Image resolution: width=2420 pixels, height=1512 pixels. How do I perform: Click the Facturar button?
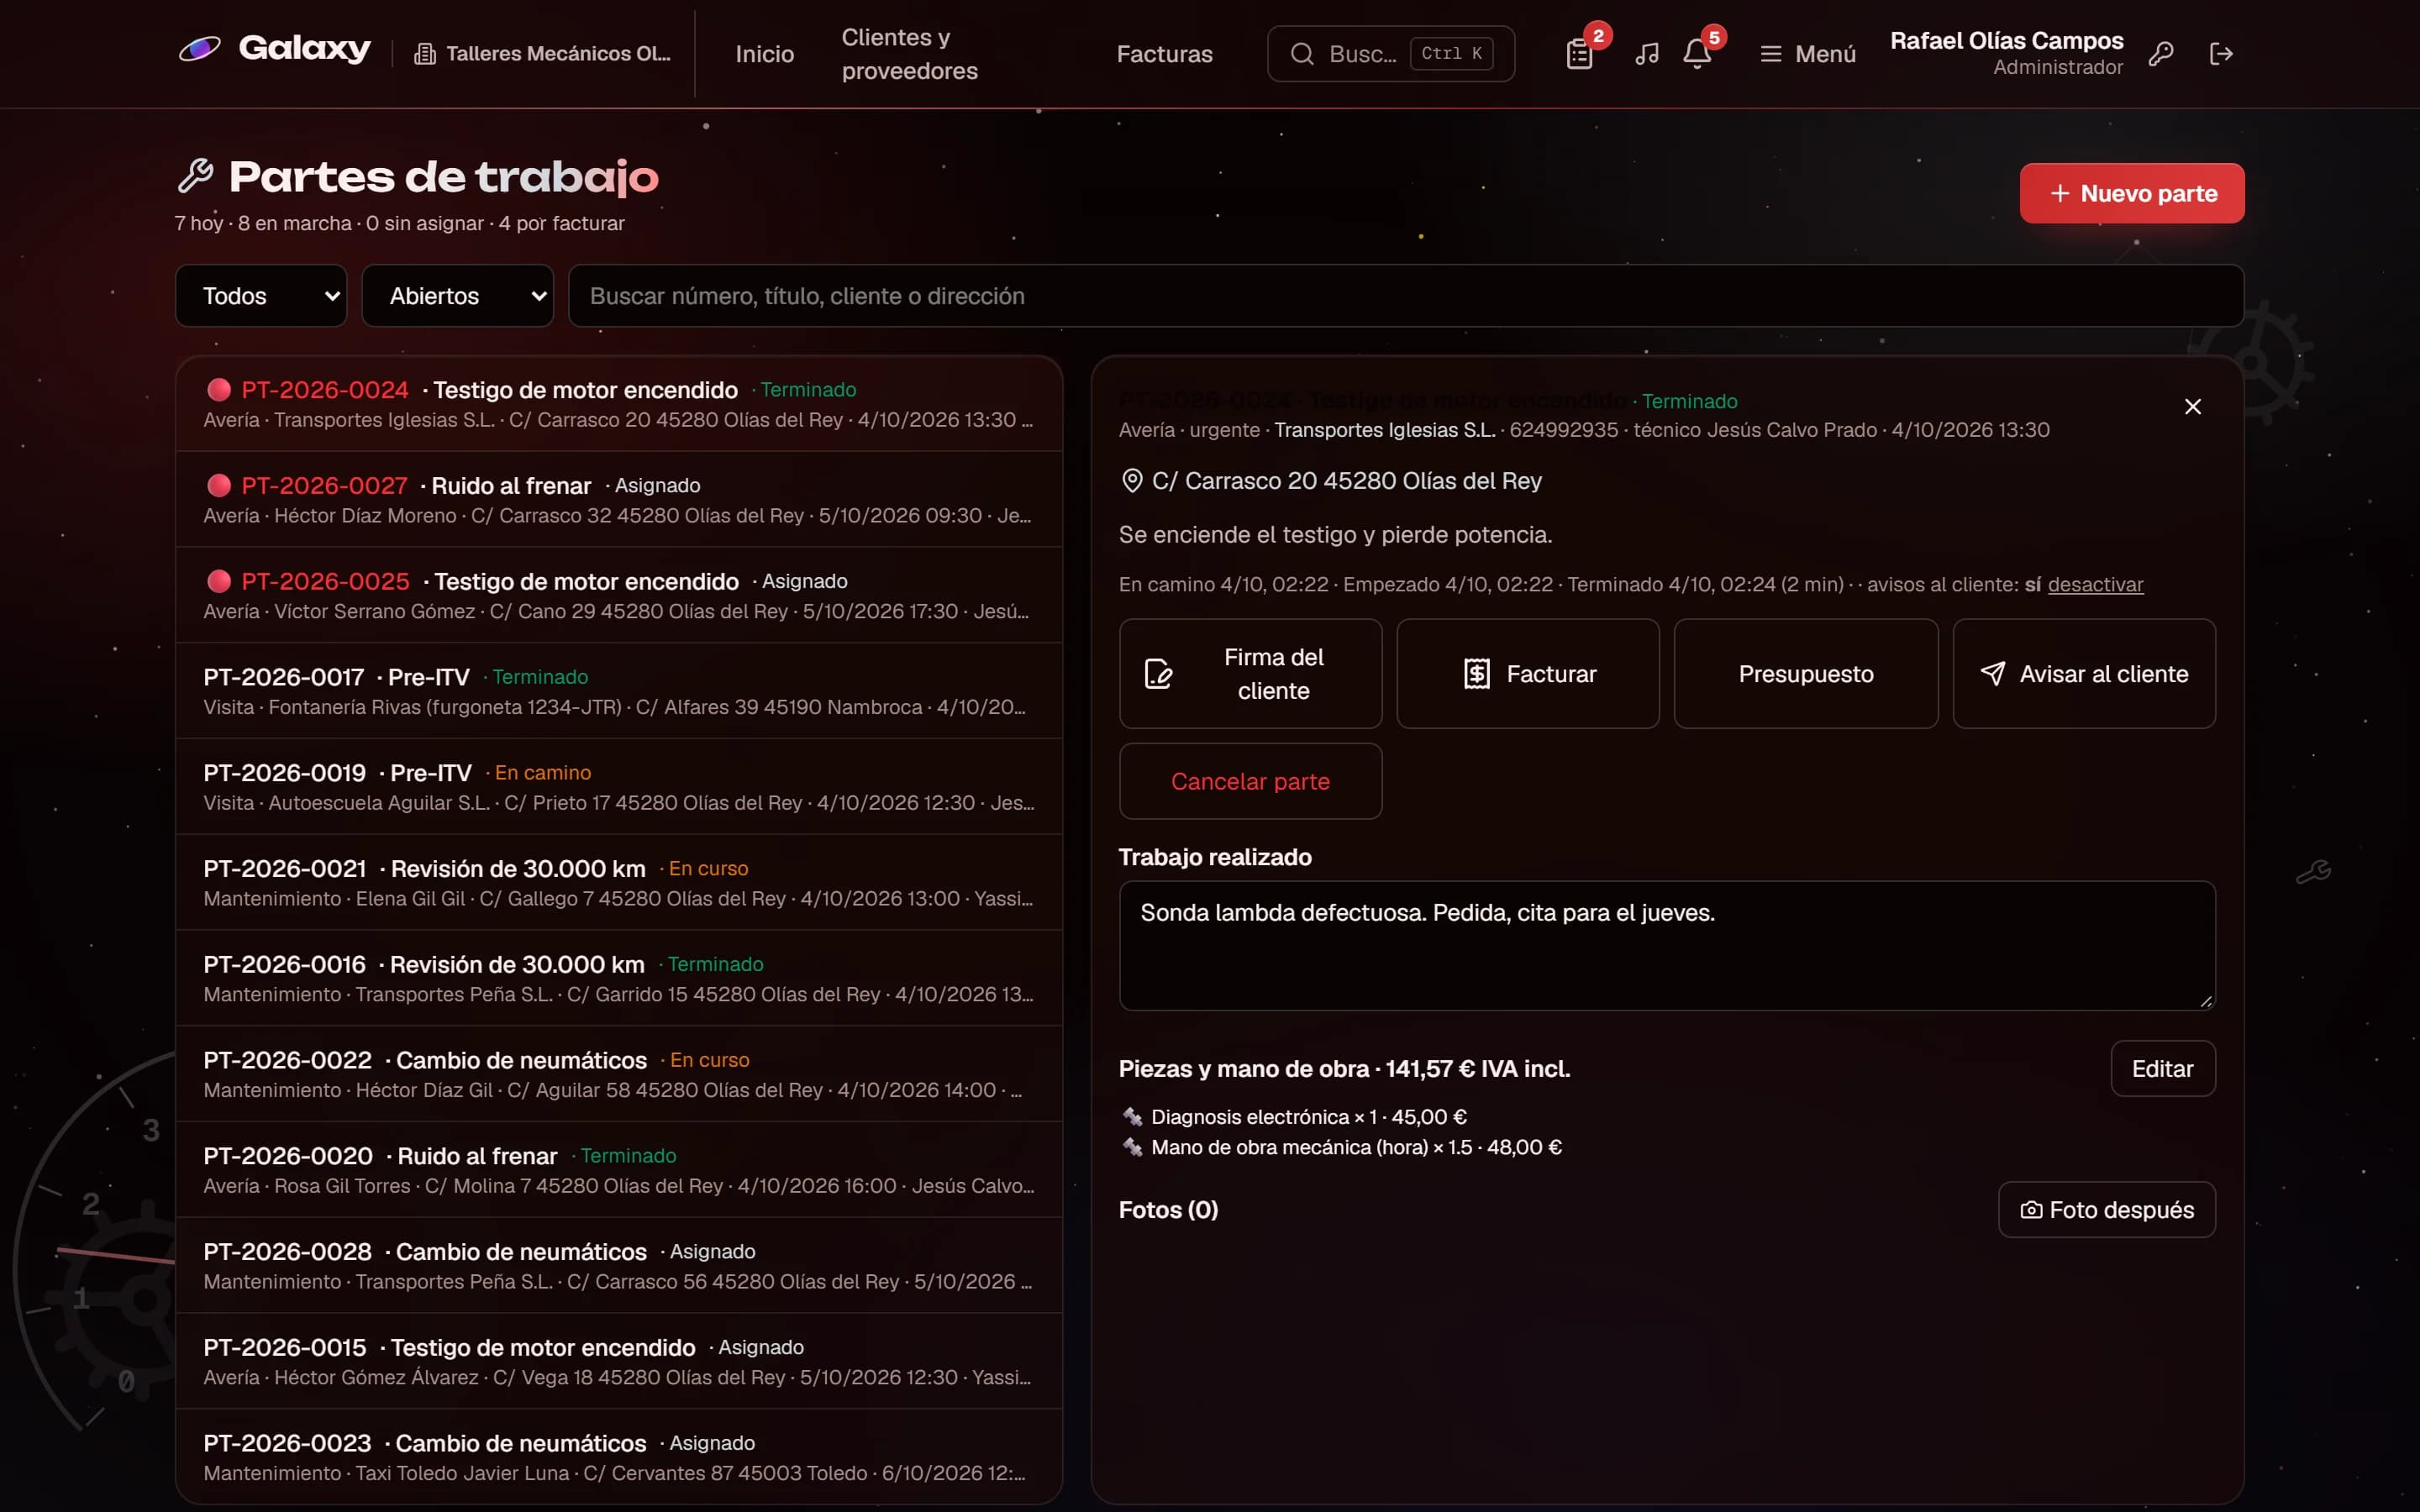click(x=1528, y=674)
